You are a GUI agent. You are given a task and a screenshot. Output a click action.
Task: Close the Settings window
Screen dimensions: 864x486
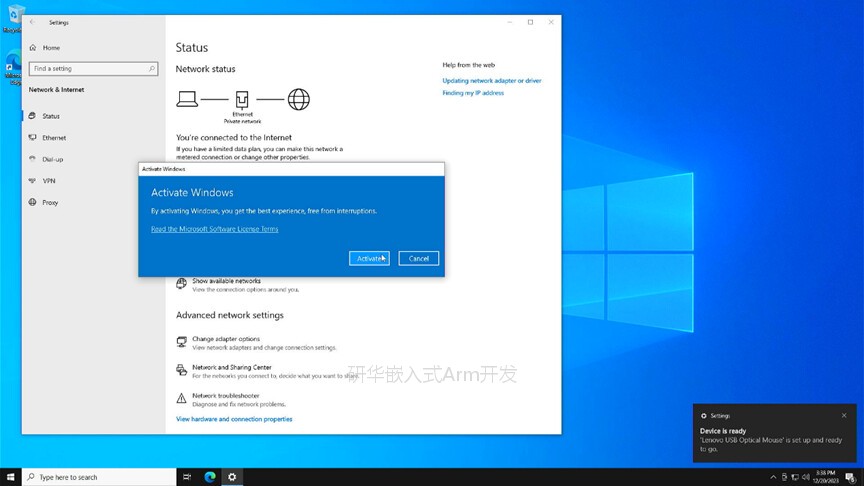(x=551, y=22)
